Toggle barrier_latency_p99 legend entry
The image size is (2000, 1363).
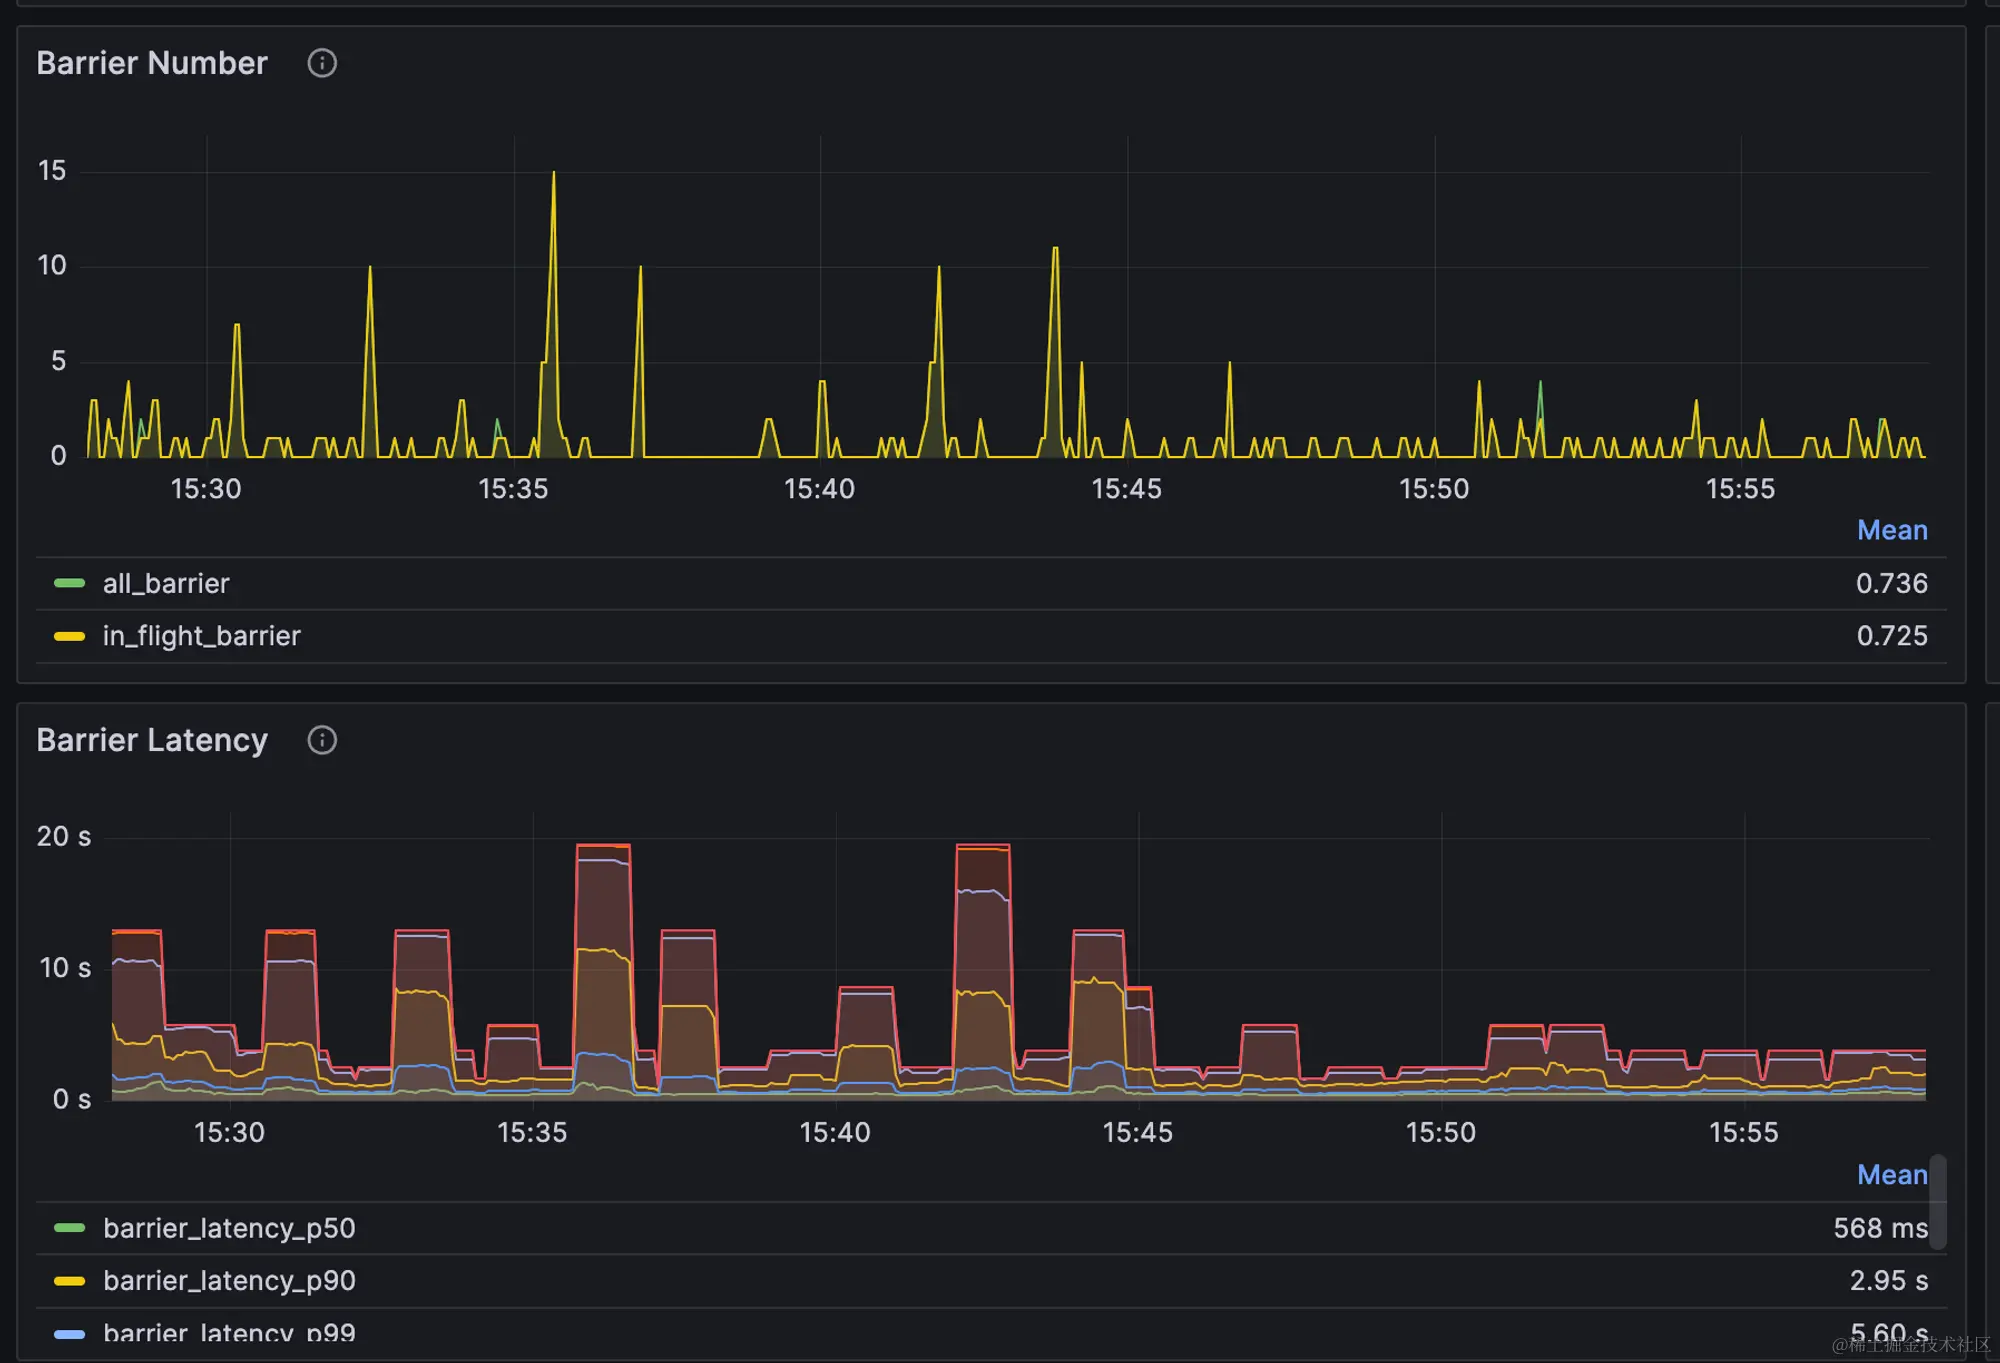[x=229, y=1333]
